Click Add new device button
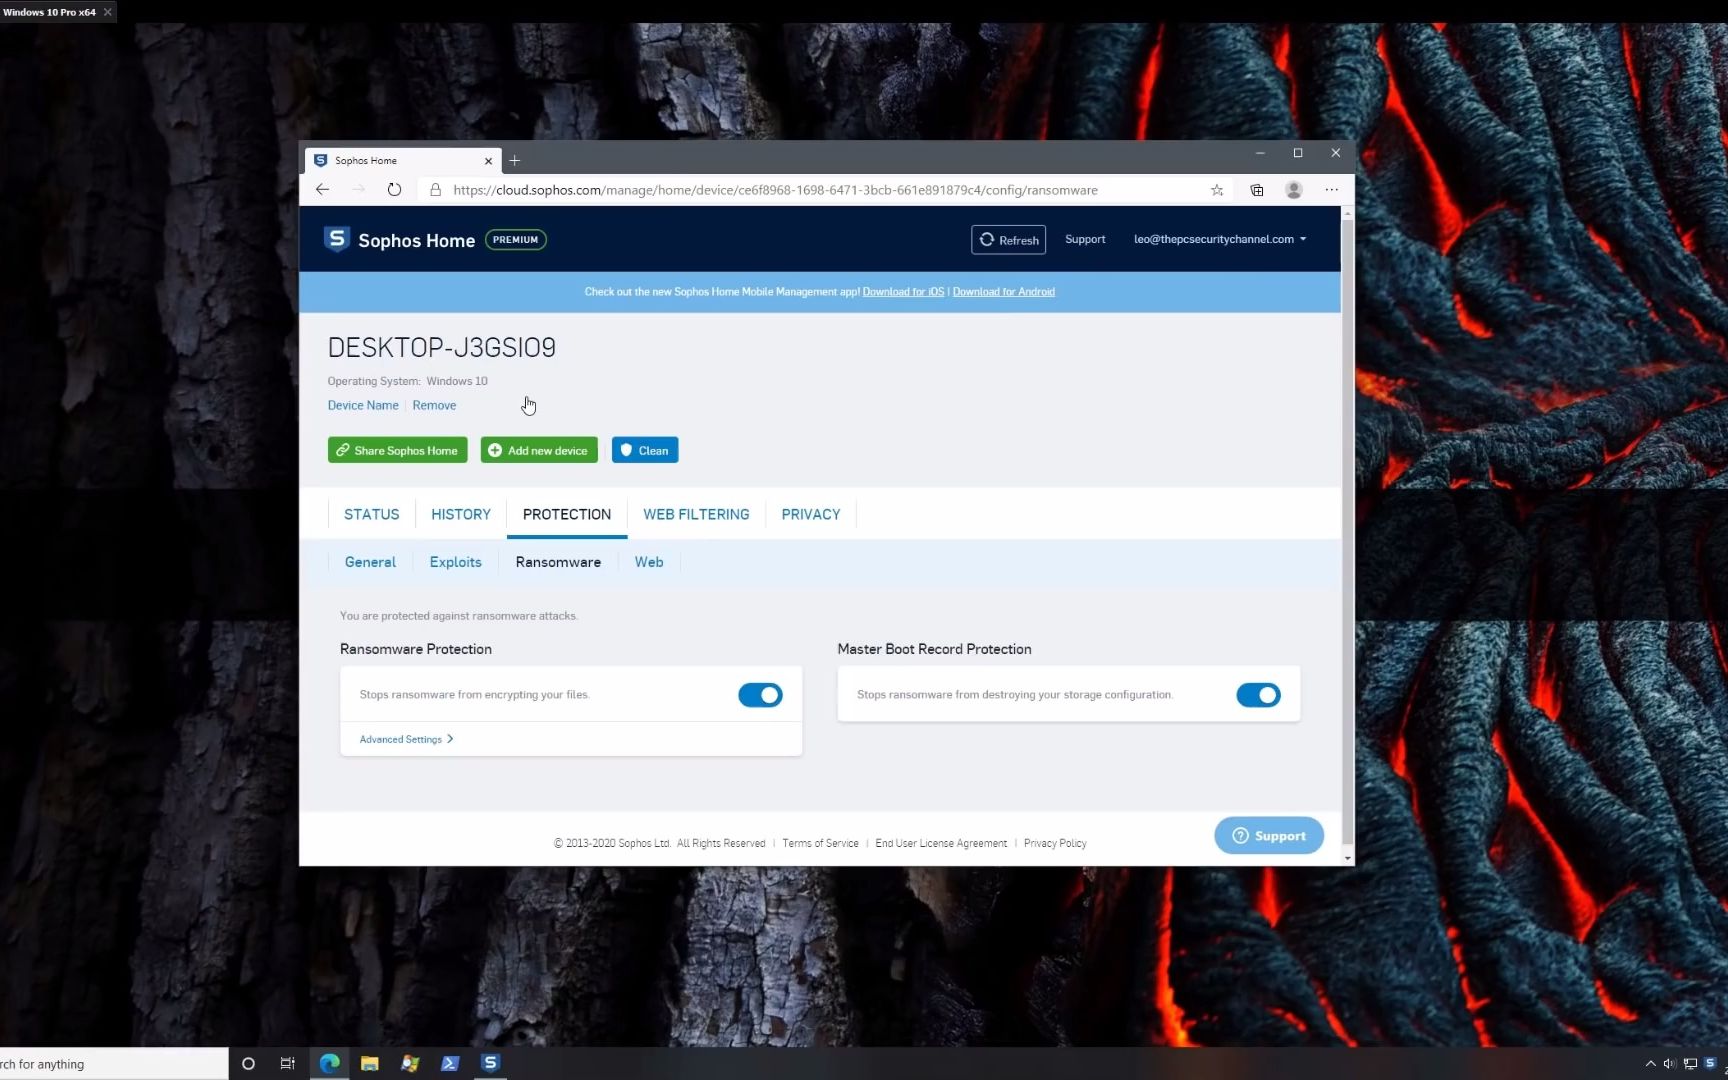The image size is (1728, 1080). click(x=539, y=450)
